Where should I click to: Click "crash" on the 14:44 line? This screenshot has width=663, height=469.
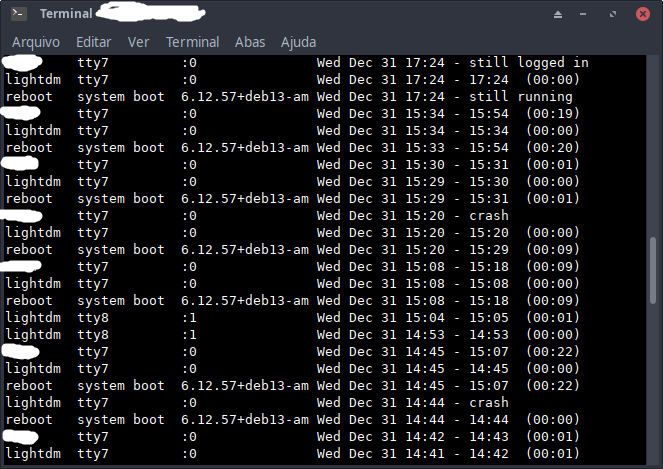[x=488, y=403]
